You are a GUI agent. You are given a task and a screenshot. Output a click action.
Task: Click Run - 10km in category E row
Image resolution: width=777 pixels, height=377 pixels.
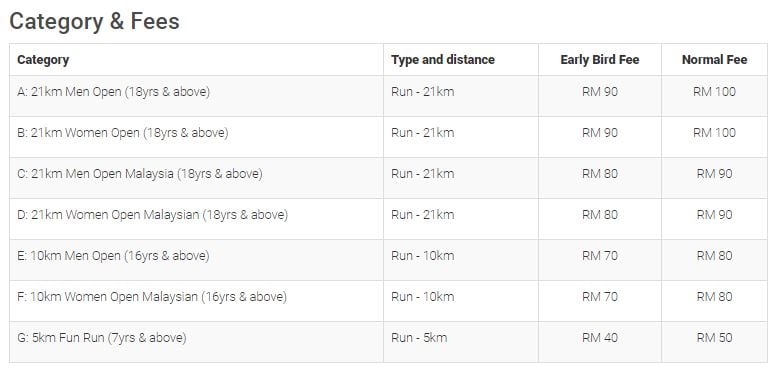(422, 256)
